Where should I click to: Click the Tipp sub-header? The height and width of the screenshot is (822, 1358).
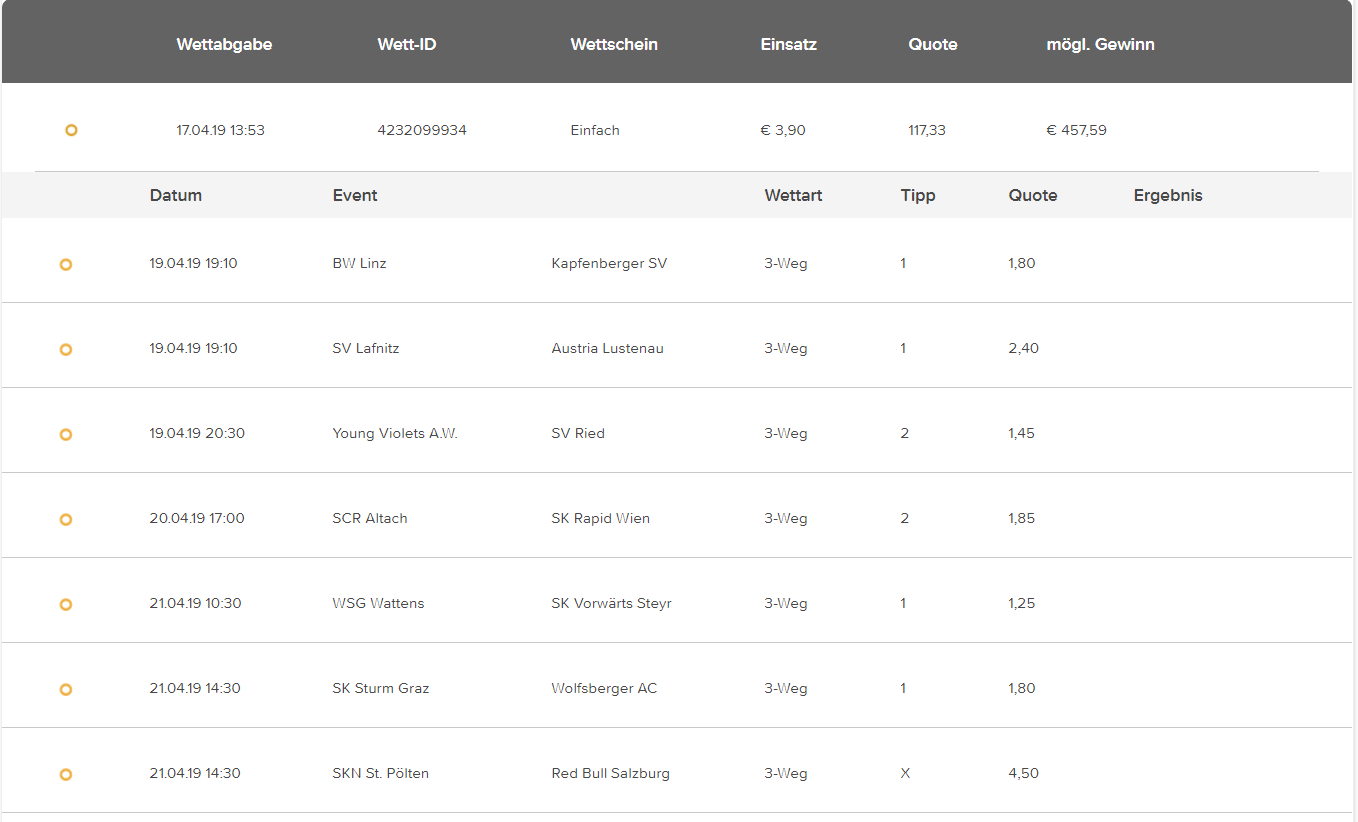[918, 195]
